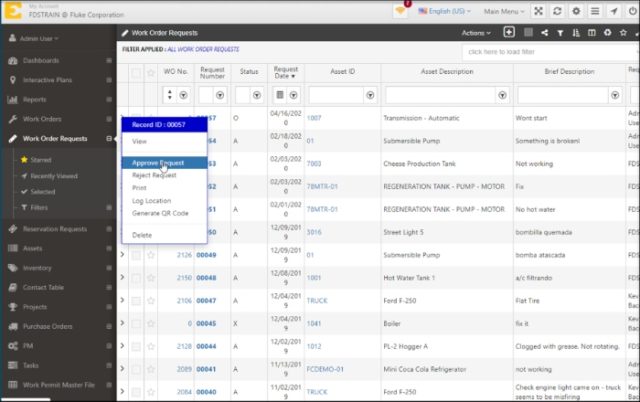
Task: Click the fullscreen expand icon in top bar
Action: 539,11
